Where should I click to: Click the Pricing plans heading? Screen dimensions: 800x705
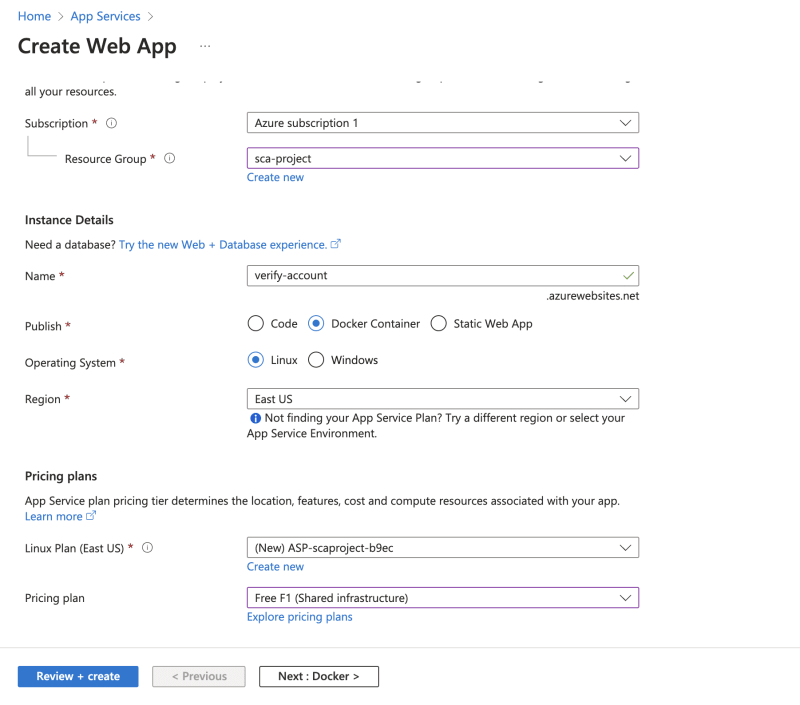[61, 476]
